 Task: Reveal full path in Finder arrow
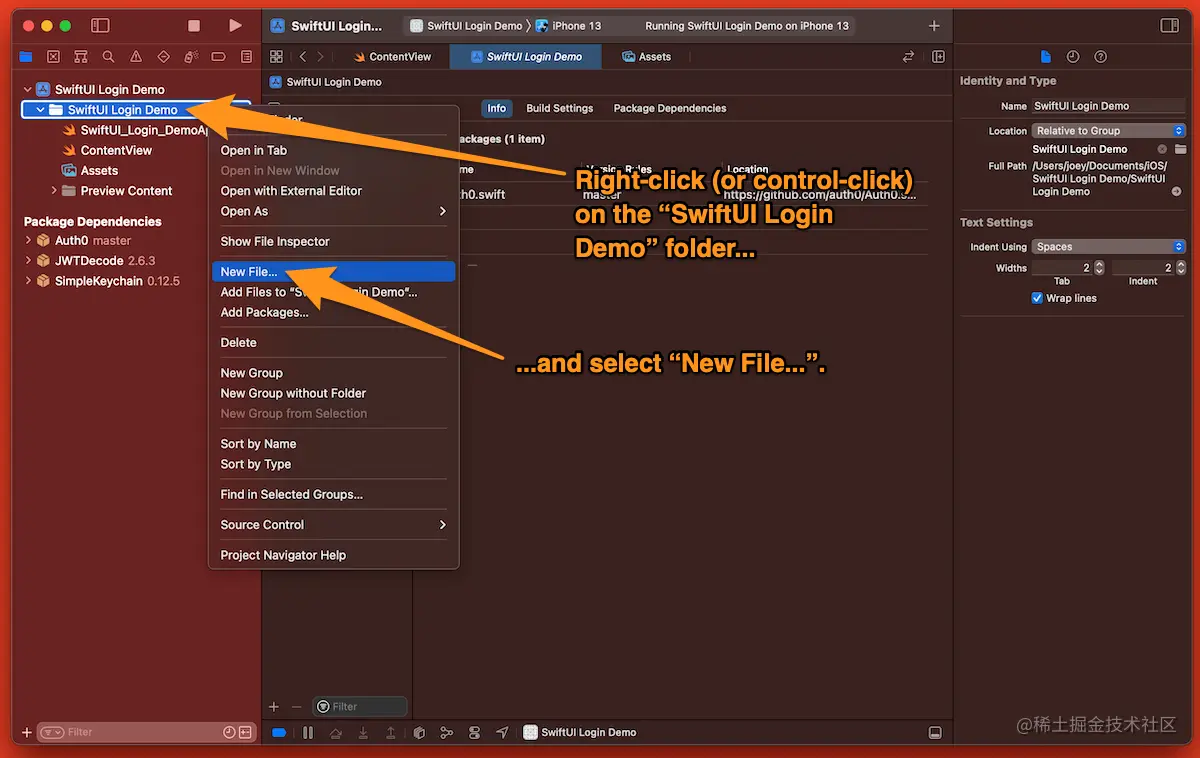tap(1176, 191)
